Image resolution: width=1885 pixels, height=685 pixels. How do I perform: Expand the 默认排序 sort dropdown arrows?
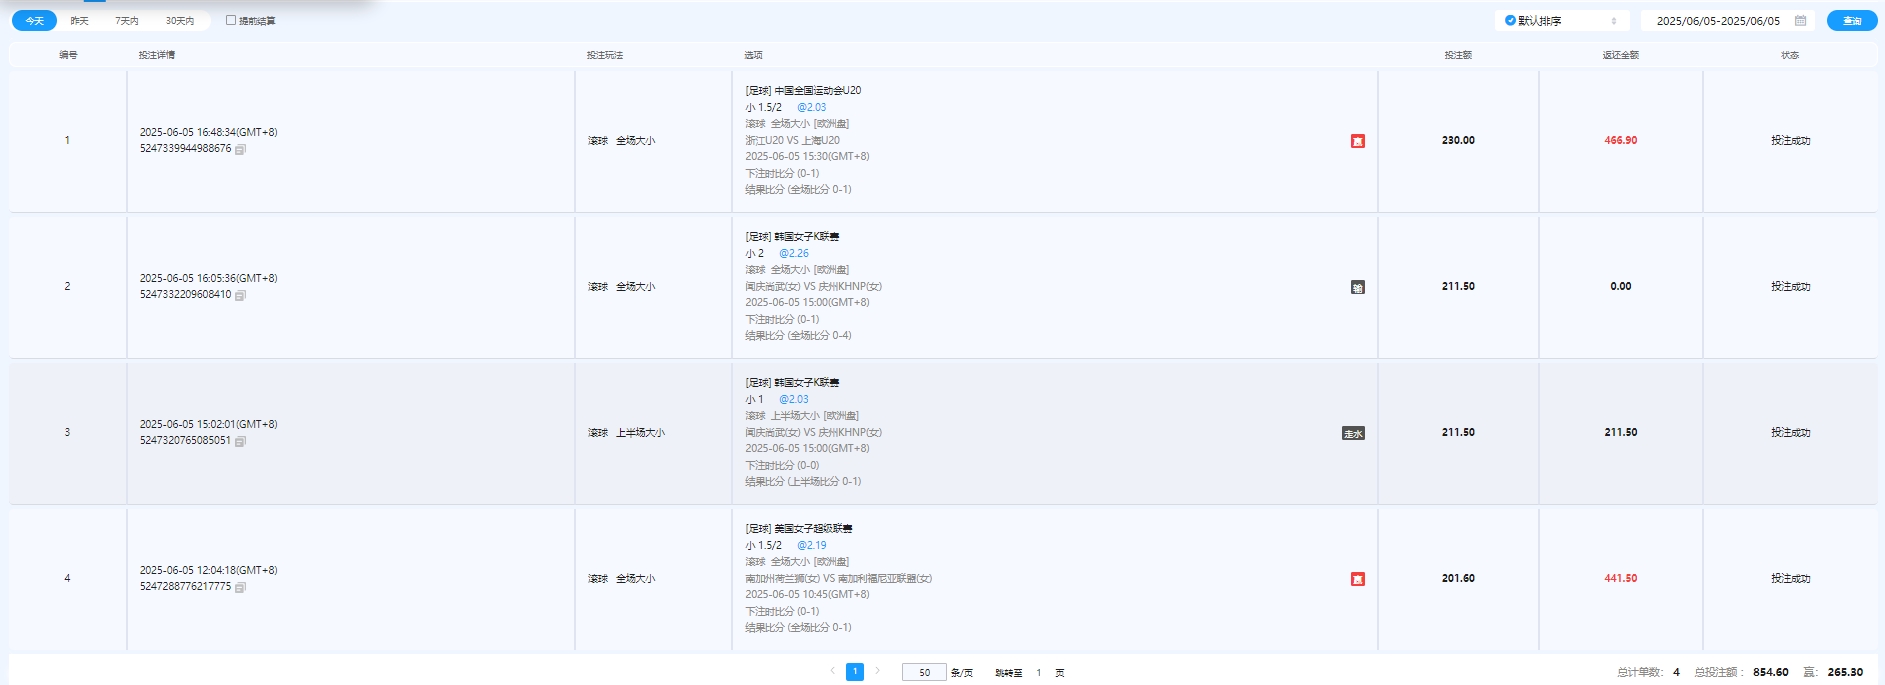[x=1613, y=20]
